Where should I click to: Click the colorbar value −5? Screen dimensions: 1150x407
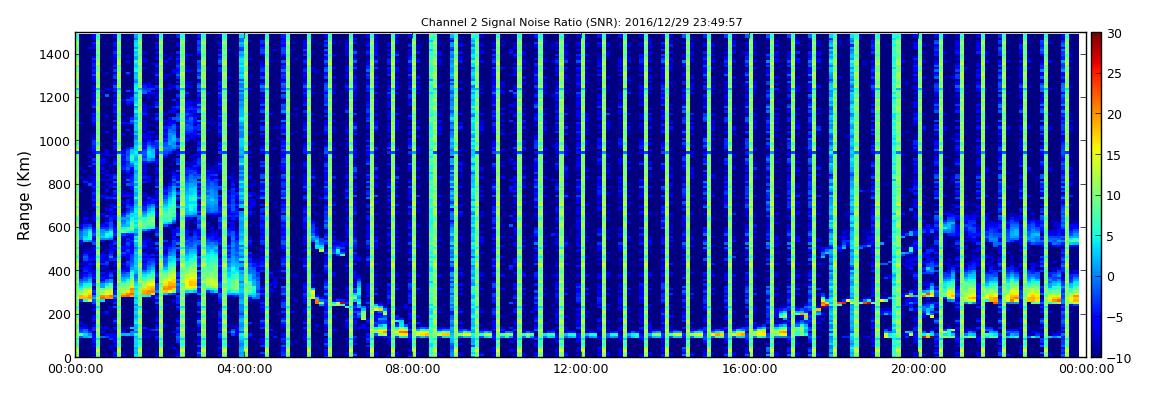point(1114,318)
